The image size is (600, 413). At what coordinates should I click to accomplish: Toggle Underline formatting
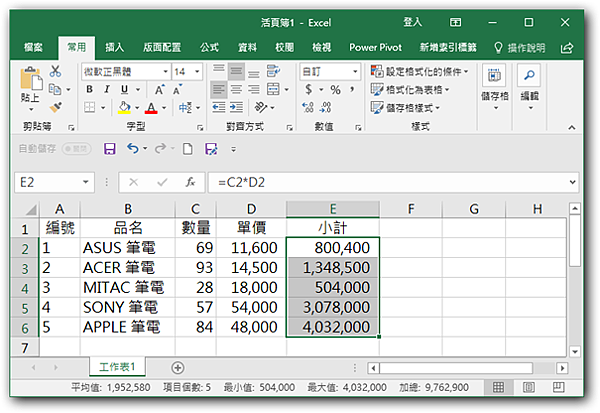124,89
